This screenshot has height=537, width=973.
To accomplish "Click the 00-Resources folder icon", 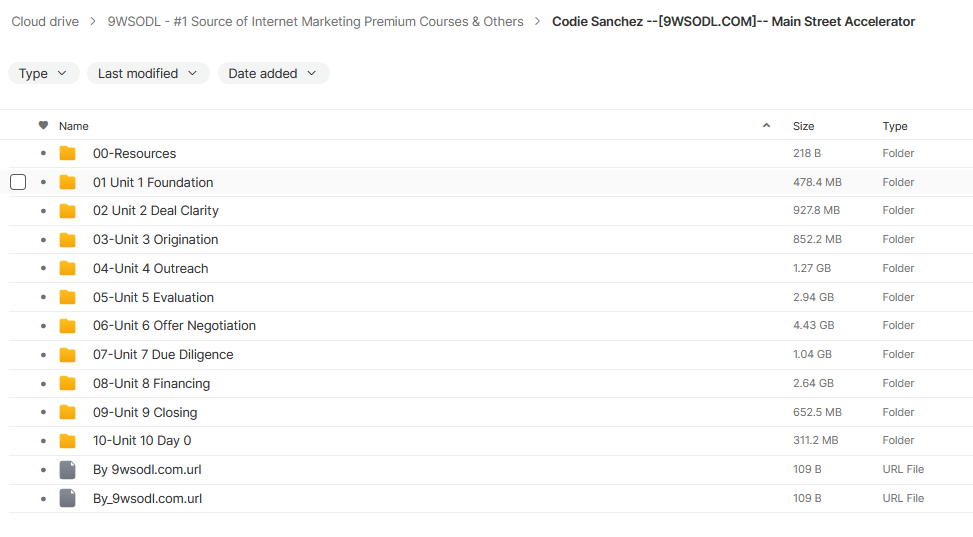I will [x=68, y=153].
